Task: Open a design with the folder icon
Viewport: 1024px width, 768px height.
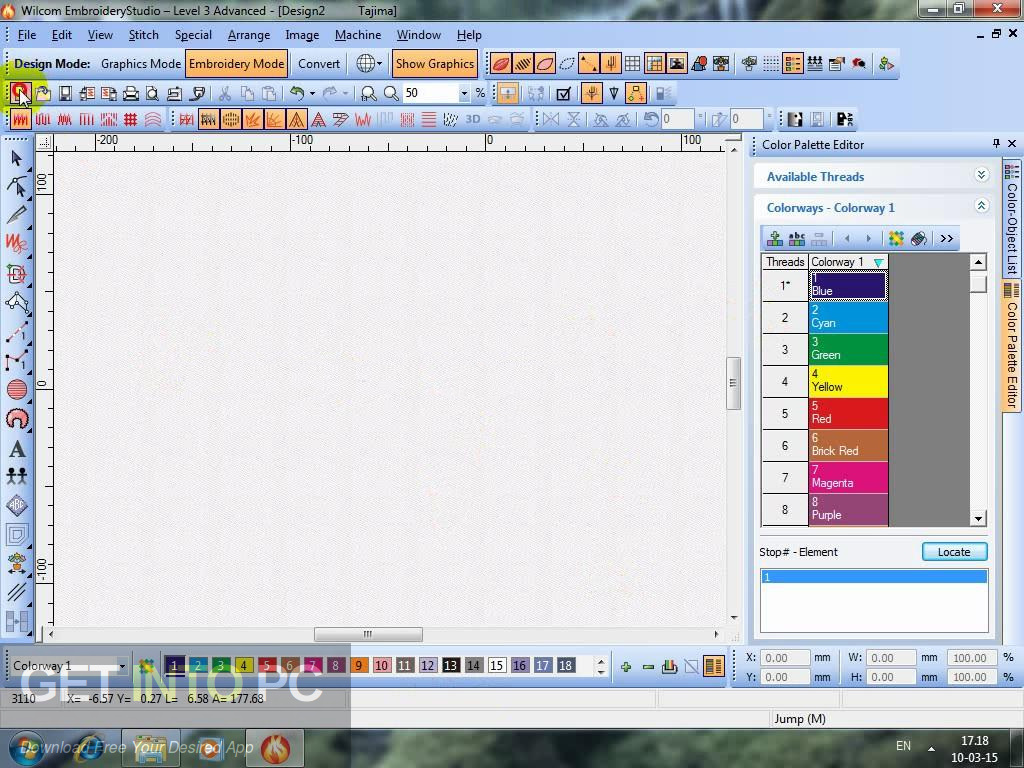Action: 43,93
